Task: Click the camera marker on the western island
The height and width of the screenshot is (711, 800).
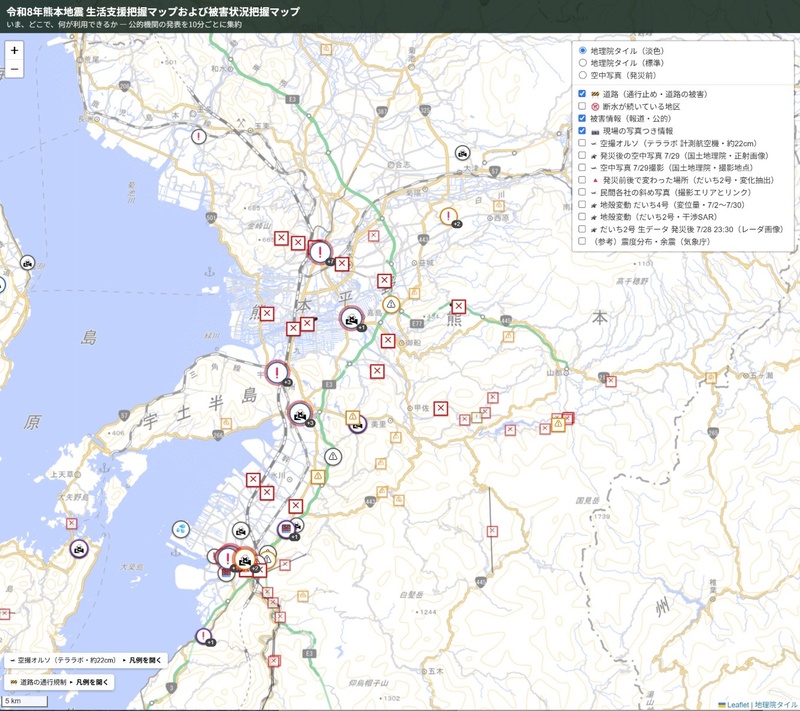Action: 79,549
